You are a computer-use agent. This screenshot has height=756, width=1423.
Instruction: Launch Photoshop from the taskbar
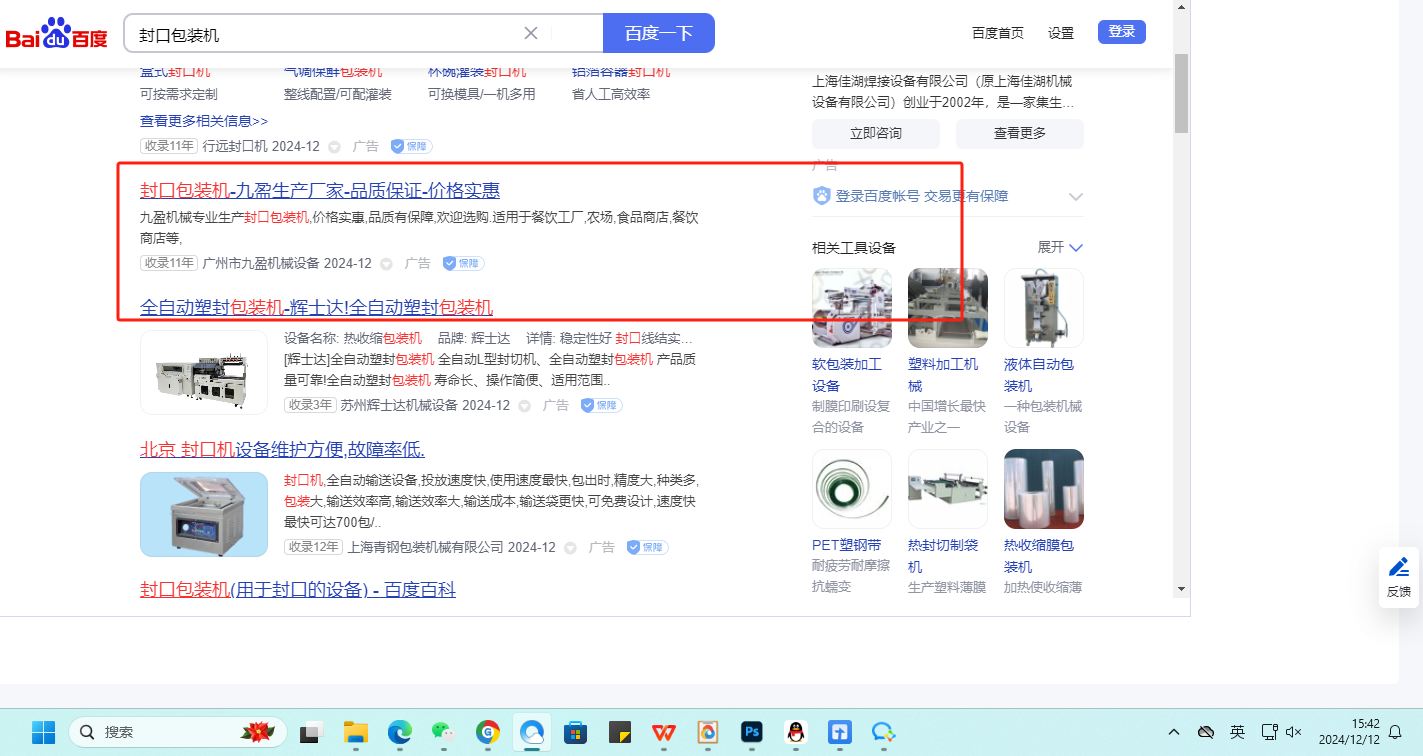[752, 732]
